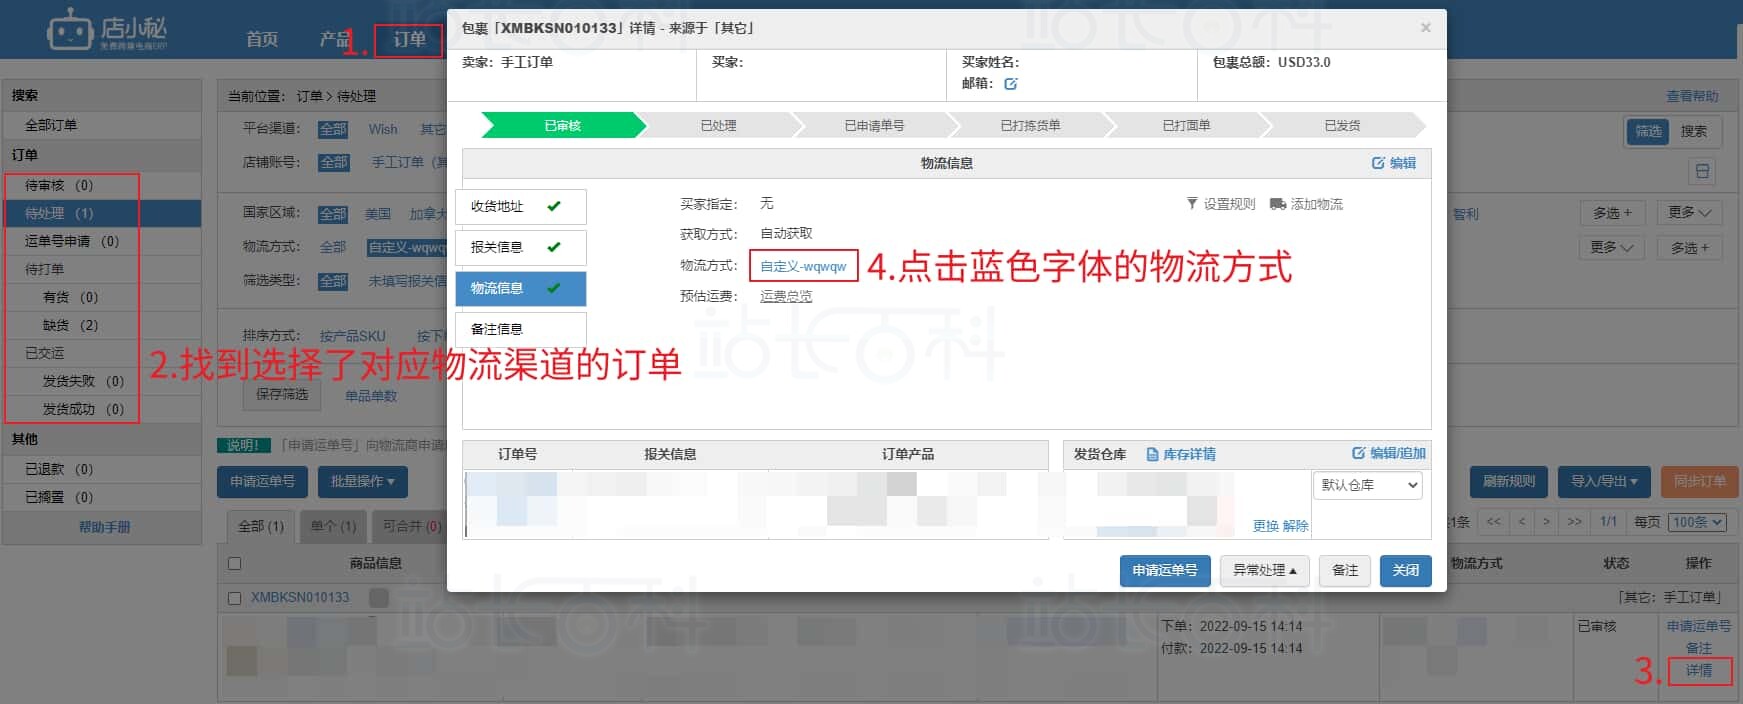Check the box for order XMBKSN010133
This screenshot has height=704, width=1743.
click(x=235, y=598)
